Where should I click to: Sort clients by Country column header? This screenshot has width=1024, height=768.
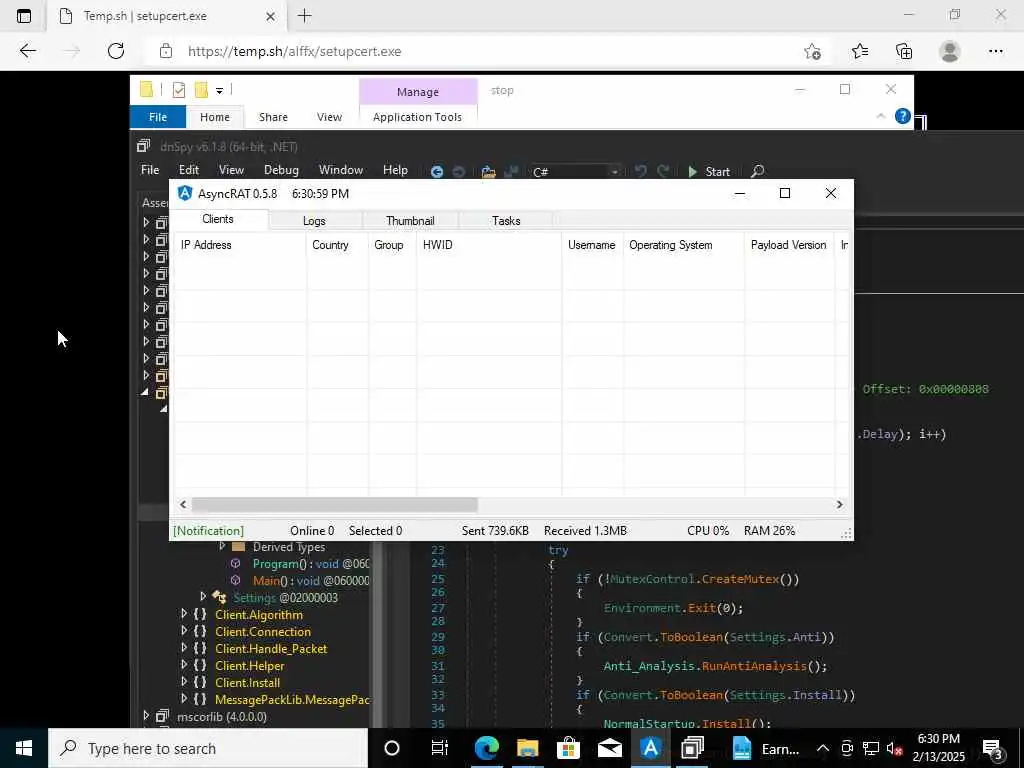(x=337, y=245)
